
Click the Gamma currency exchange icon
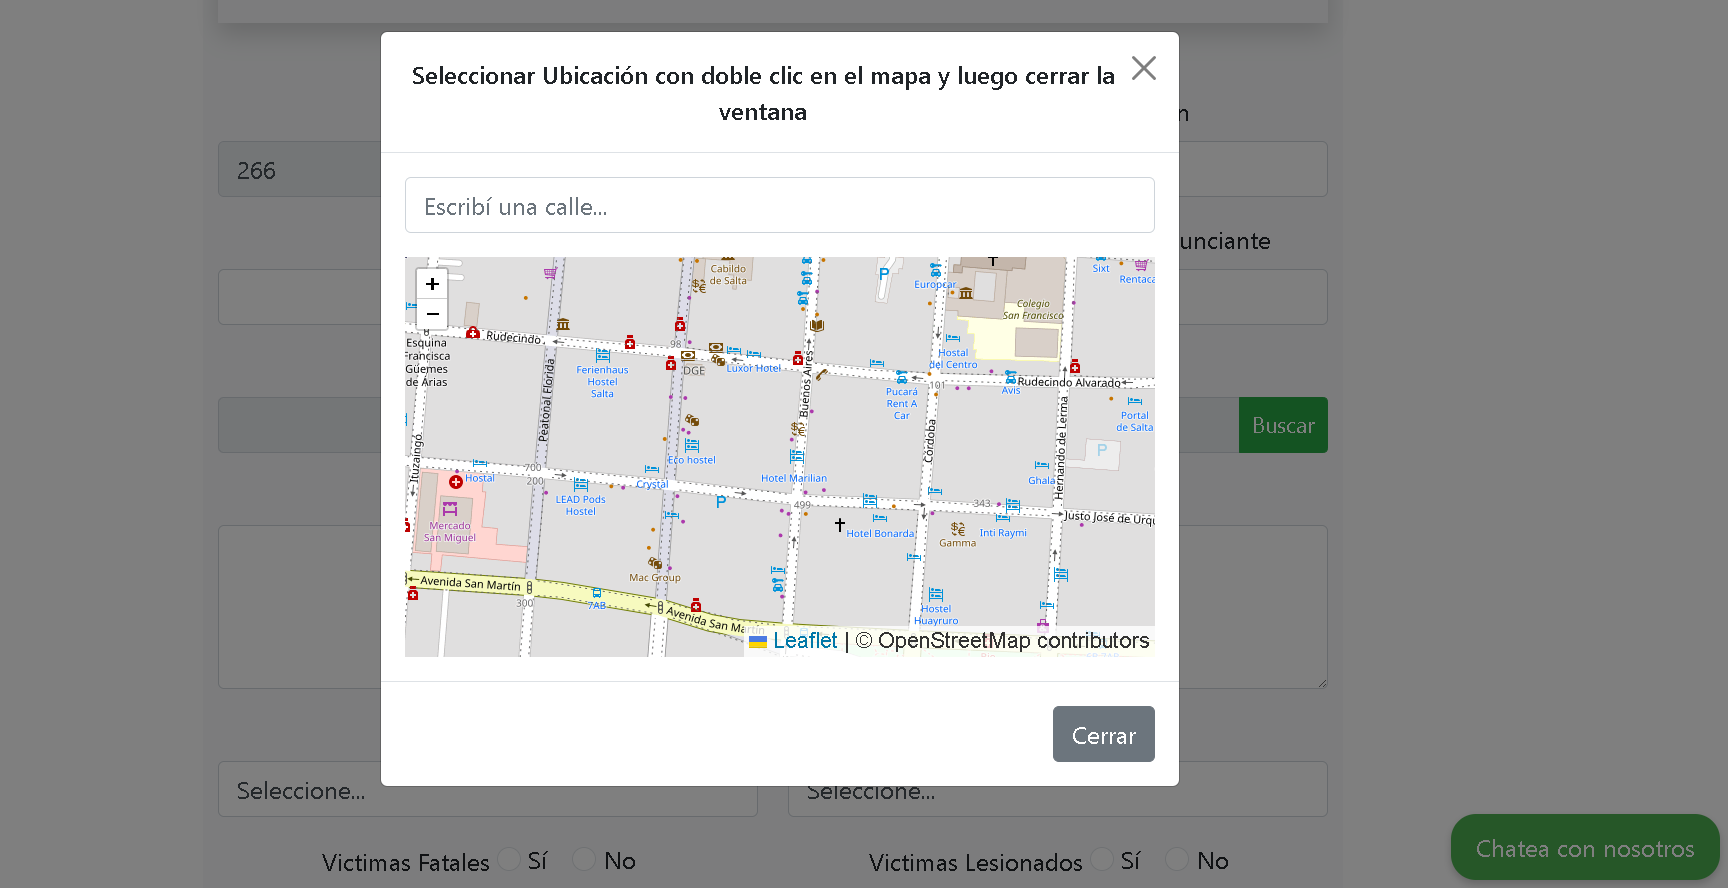957,529
